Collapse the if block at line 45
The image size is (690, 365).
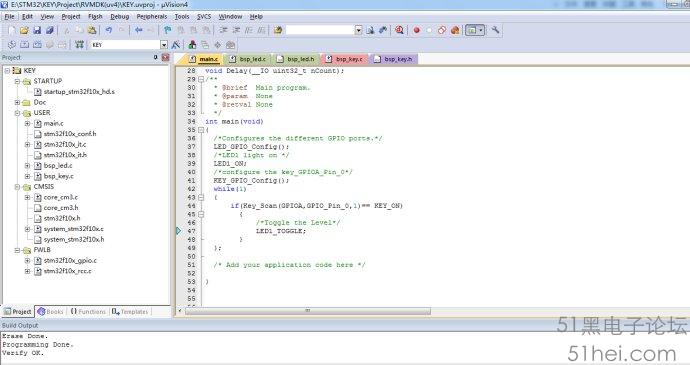[x=201, y=214]
